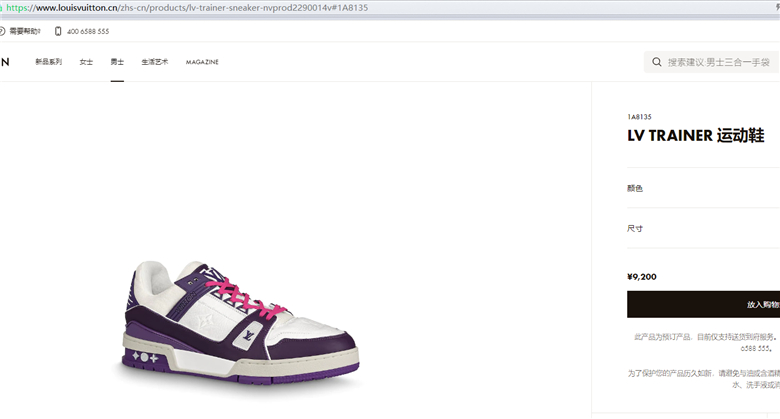Click the browser URL address bar

(x=390, y=8)
